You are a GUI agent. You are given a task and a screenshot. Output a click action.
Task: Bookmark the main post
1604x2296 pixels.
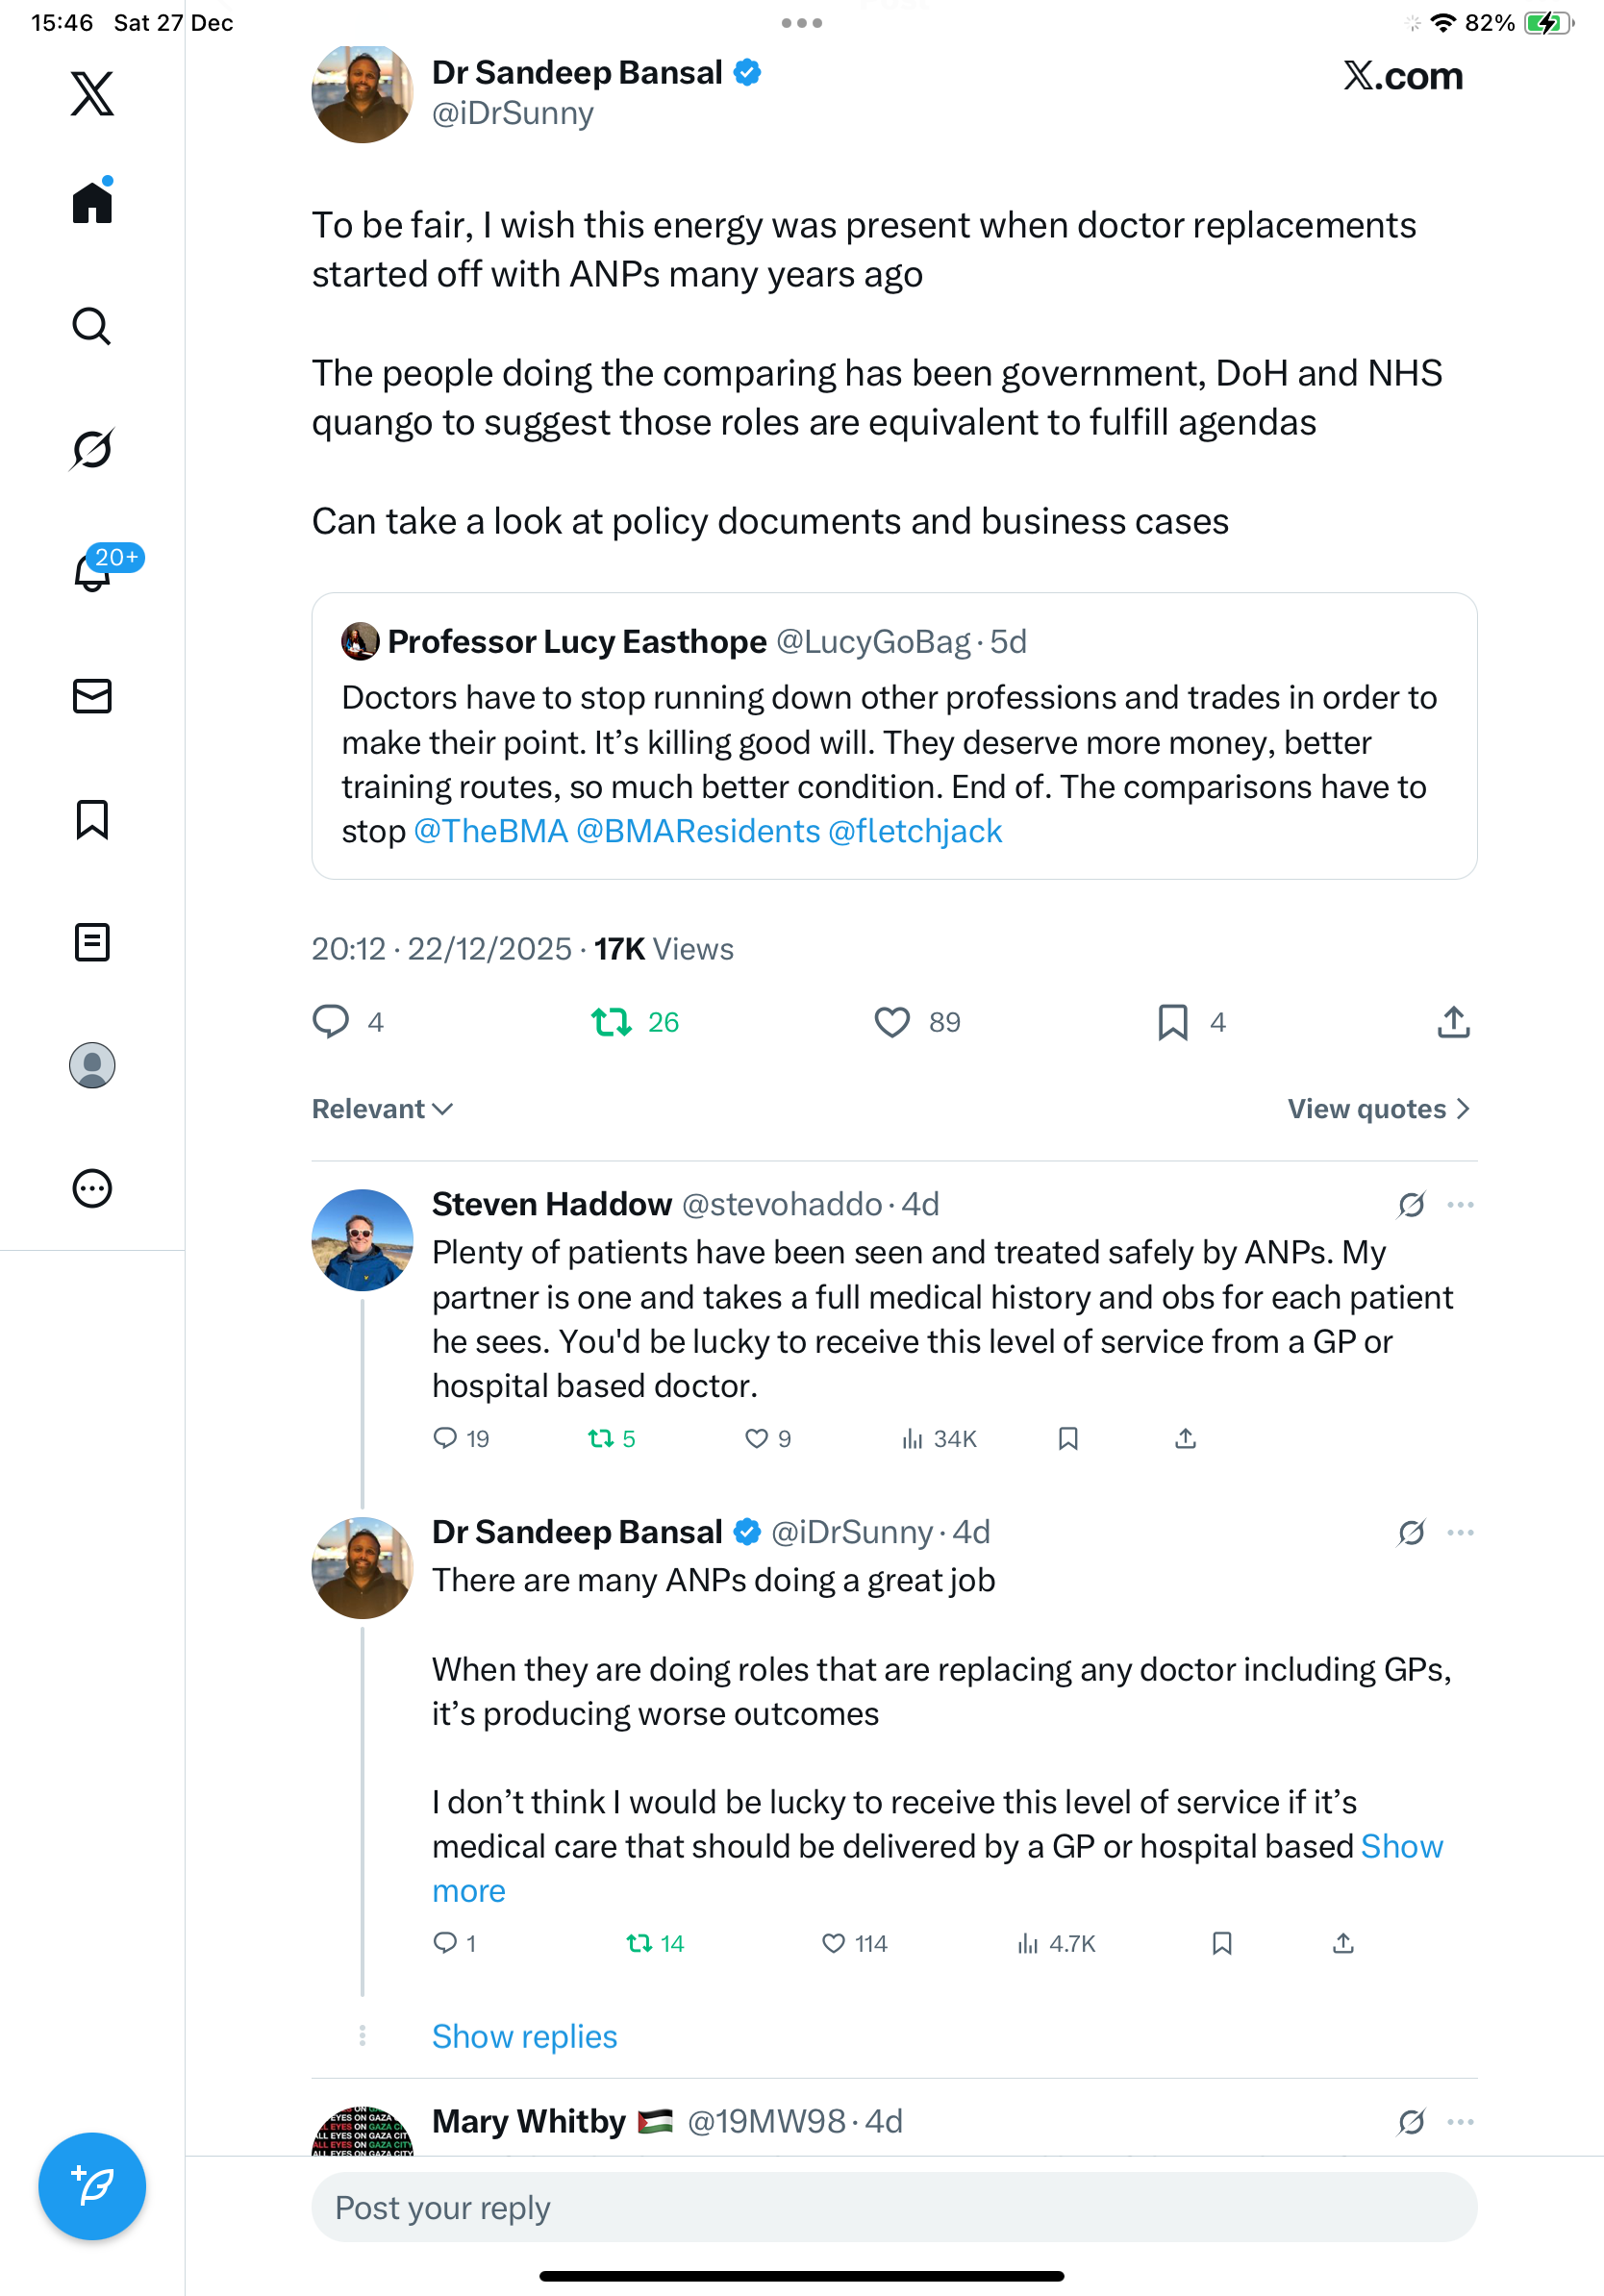click(x=1172, y=1022)
